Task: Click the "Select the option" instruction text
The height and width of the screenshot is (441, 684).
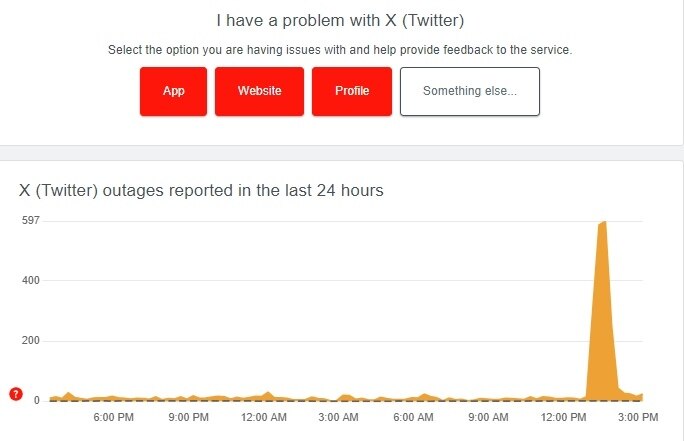Action: pos(341,49)
